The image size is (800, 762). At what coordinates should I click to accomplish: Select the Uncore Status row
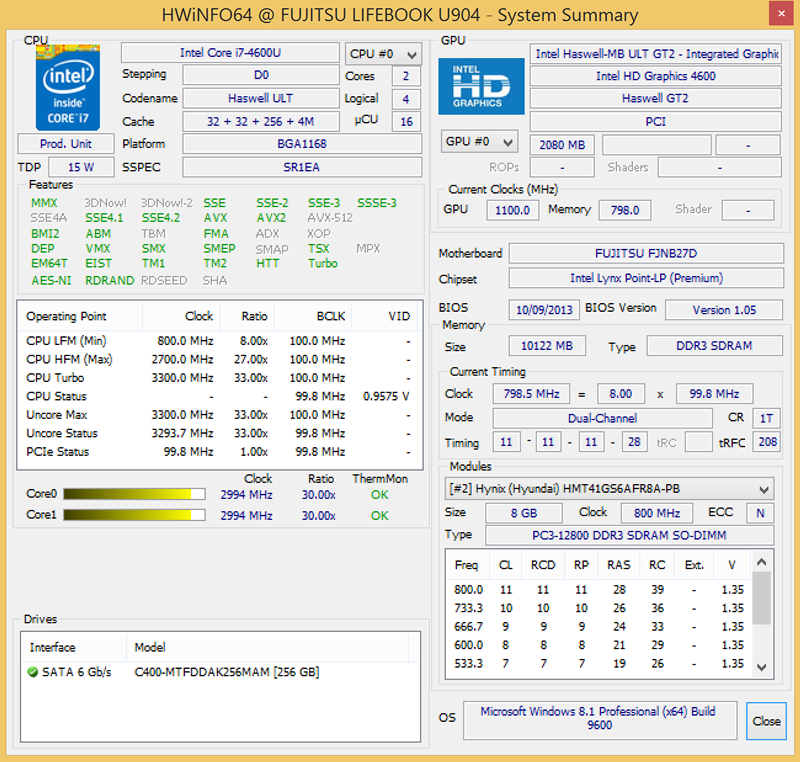[219, 434]
